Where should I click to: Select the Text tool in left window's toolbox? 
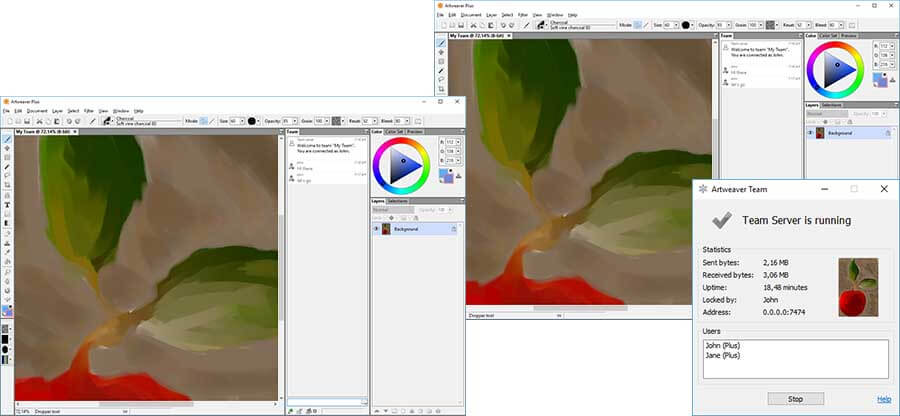point(7,204)
